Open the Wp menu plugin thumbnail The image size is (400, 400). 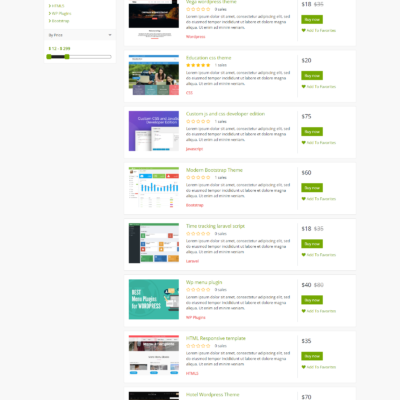(154, 299)
